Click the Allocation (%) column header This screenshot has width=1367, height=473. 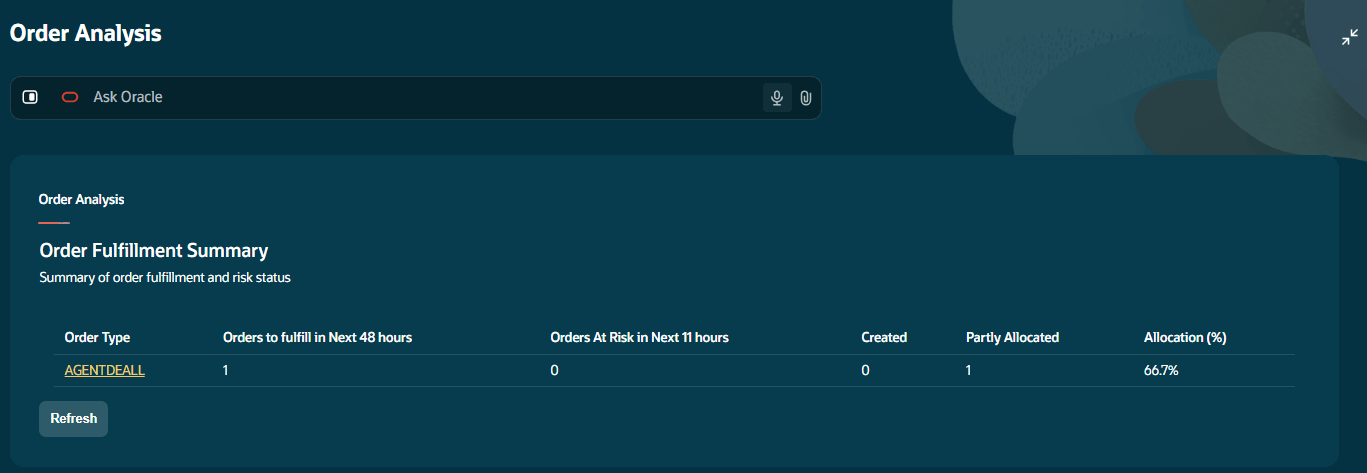click(x=1185, y=337)
